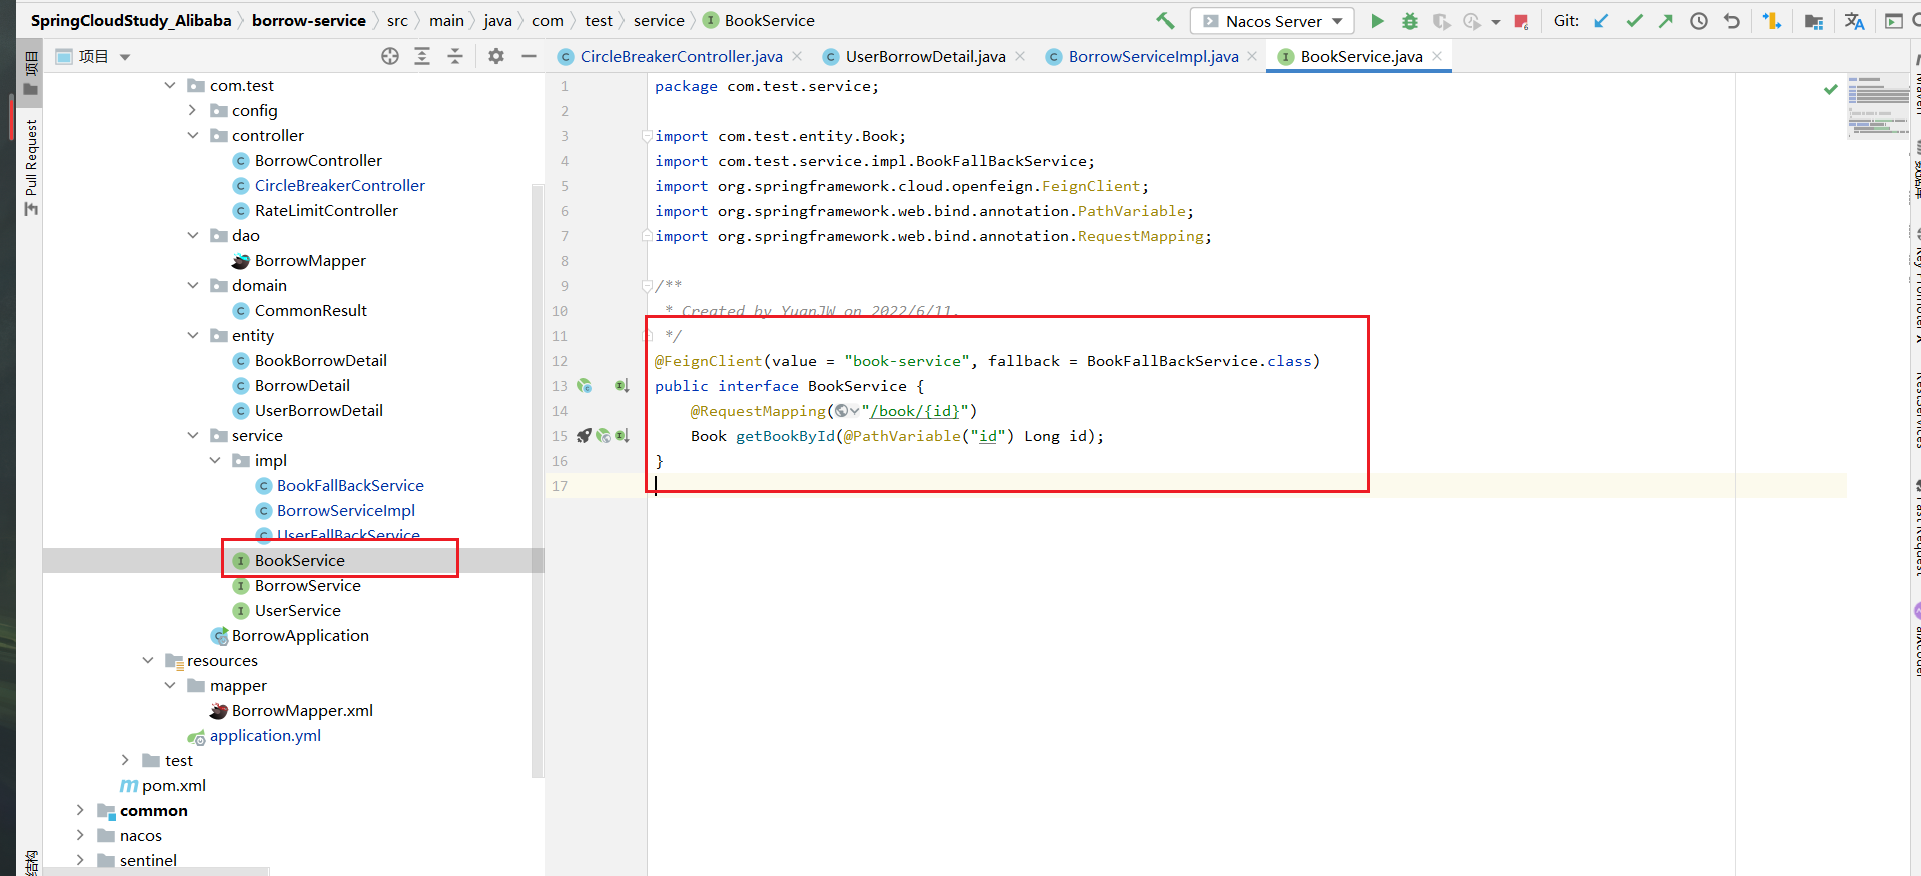Click the Expand All icon in project panel
This screenshot has width=1921, height=876.
point(422,56)
